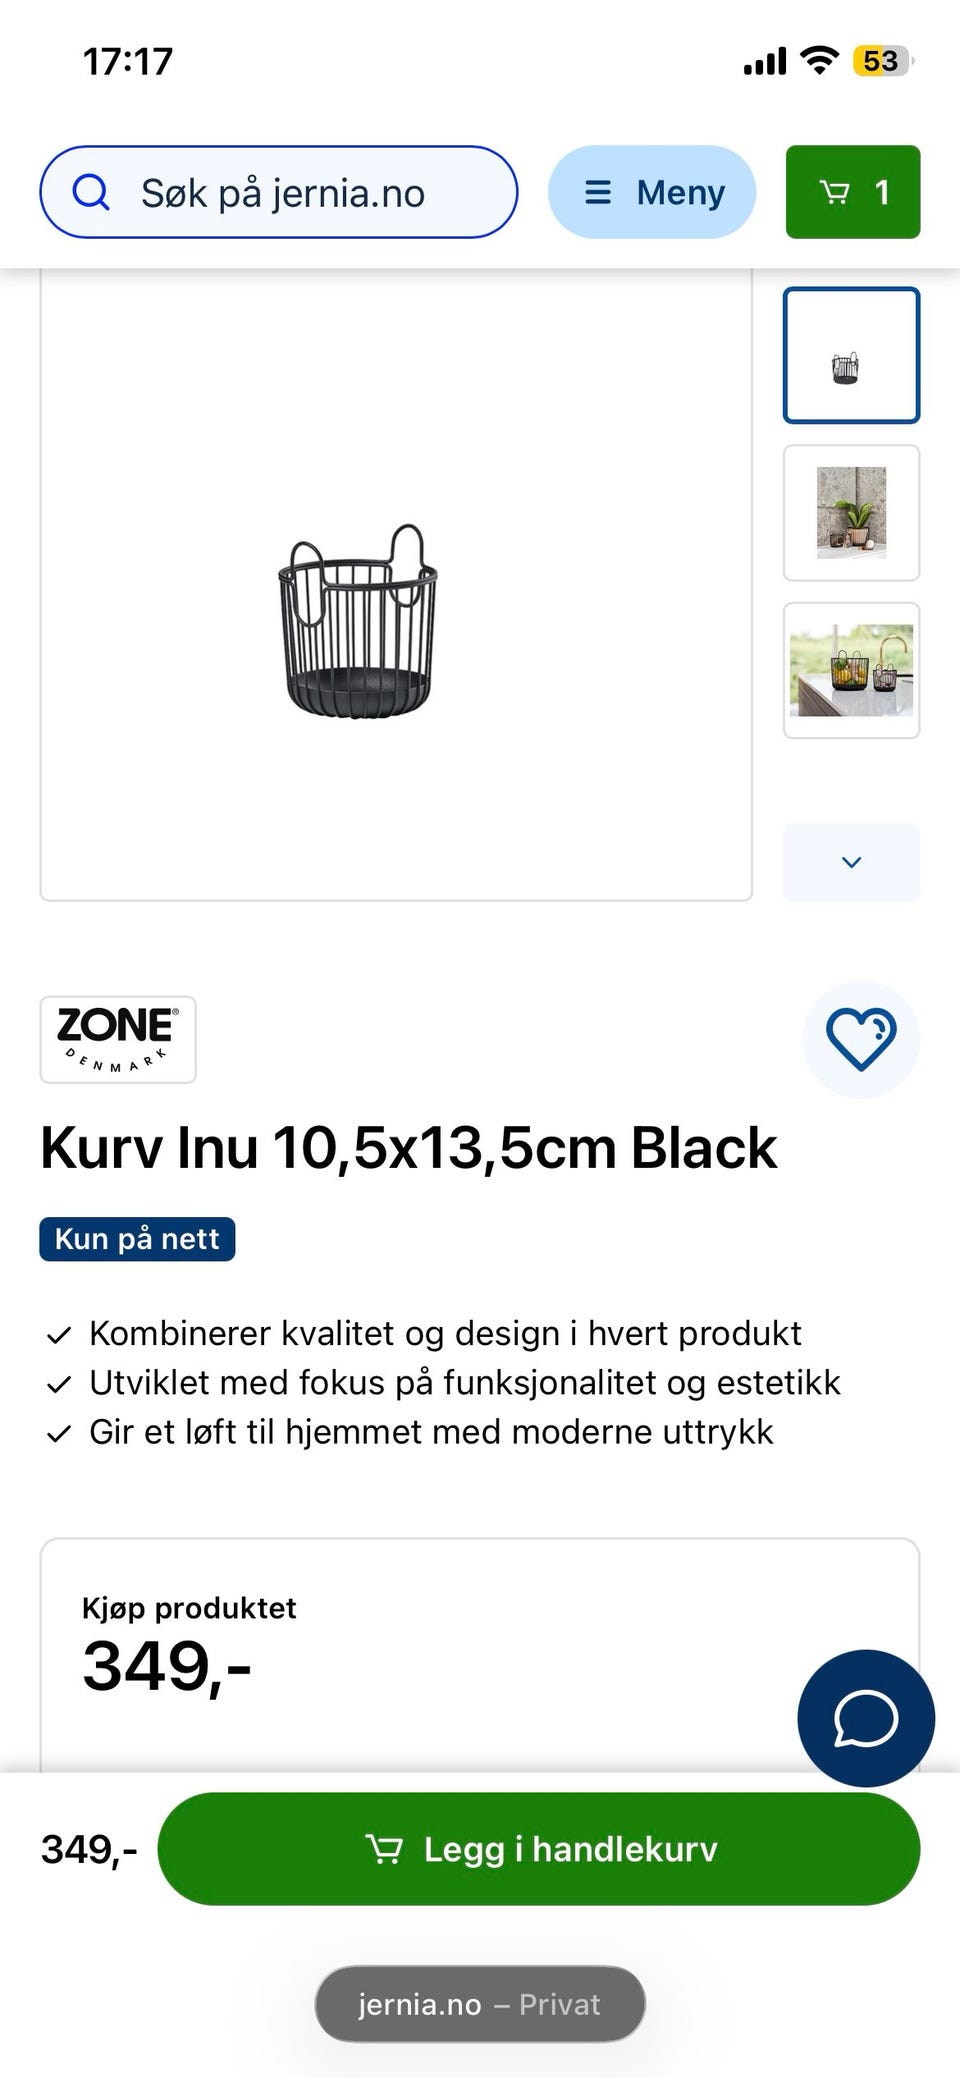This screenshot has height=2078, width=960.
Task: Open the chat support bubble
Action: pos(866,1718)
